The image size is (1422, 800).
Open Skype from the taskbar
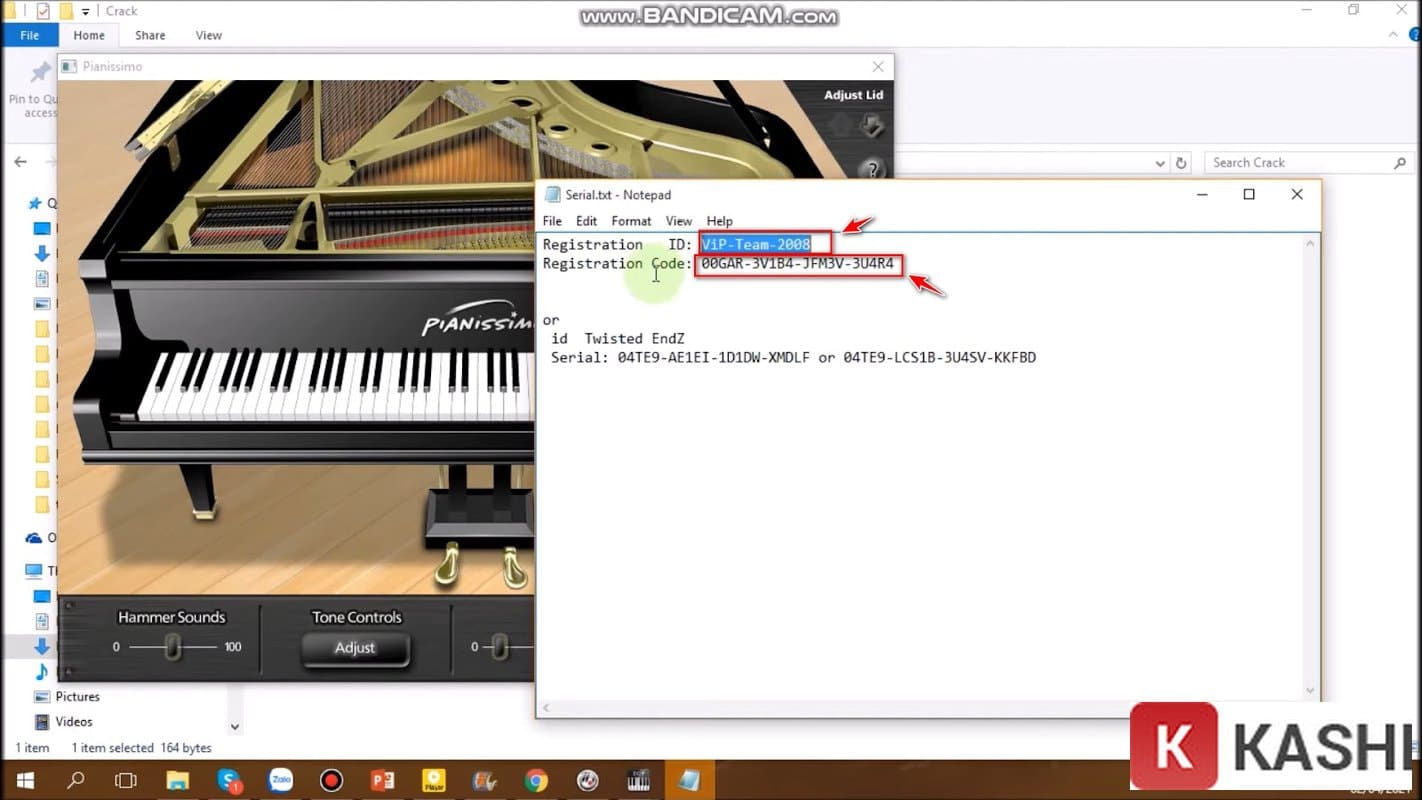229,780
